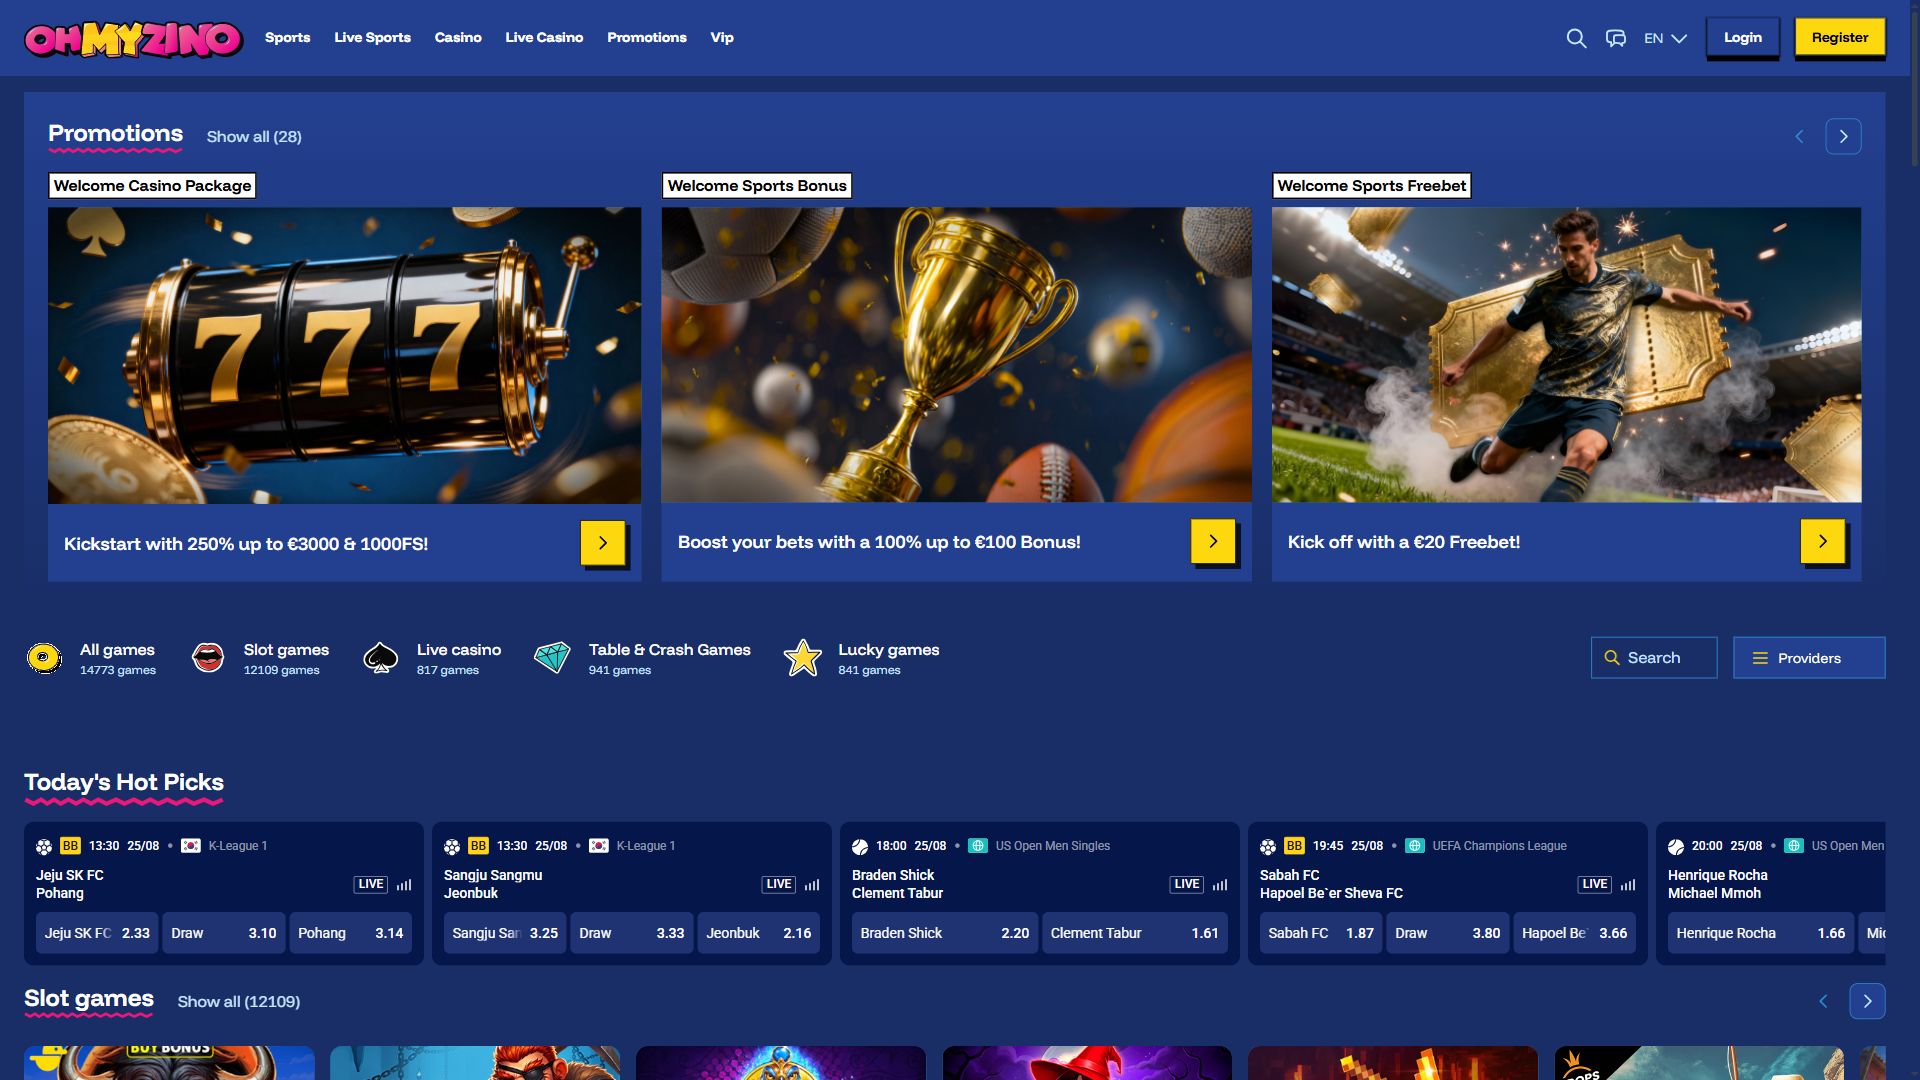Click LIVE badge on Sangju Sangmu match
This screenshot has height=1080, width=1920.
[779, 885]
